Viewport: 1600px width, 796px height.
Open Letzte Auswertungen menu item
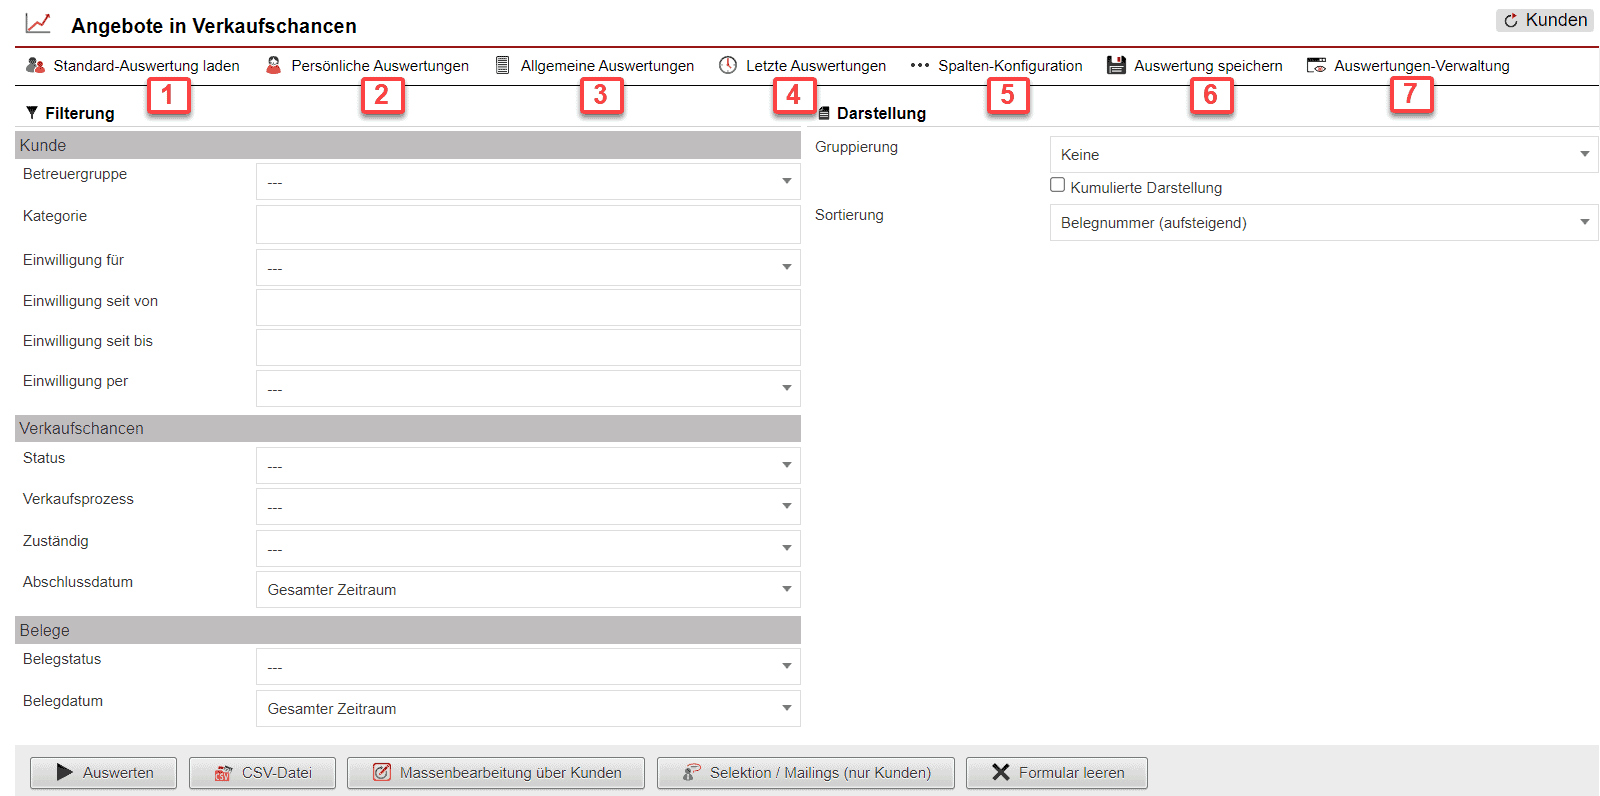815,66
